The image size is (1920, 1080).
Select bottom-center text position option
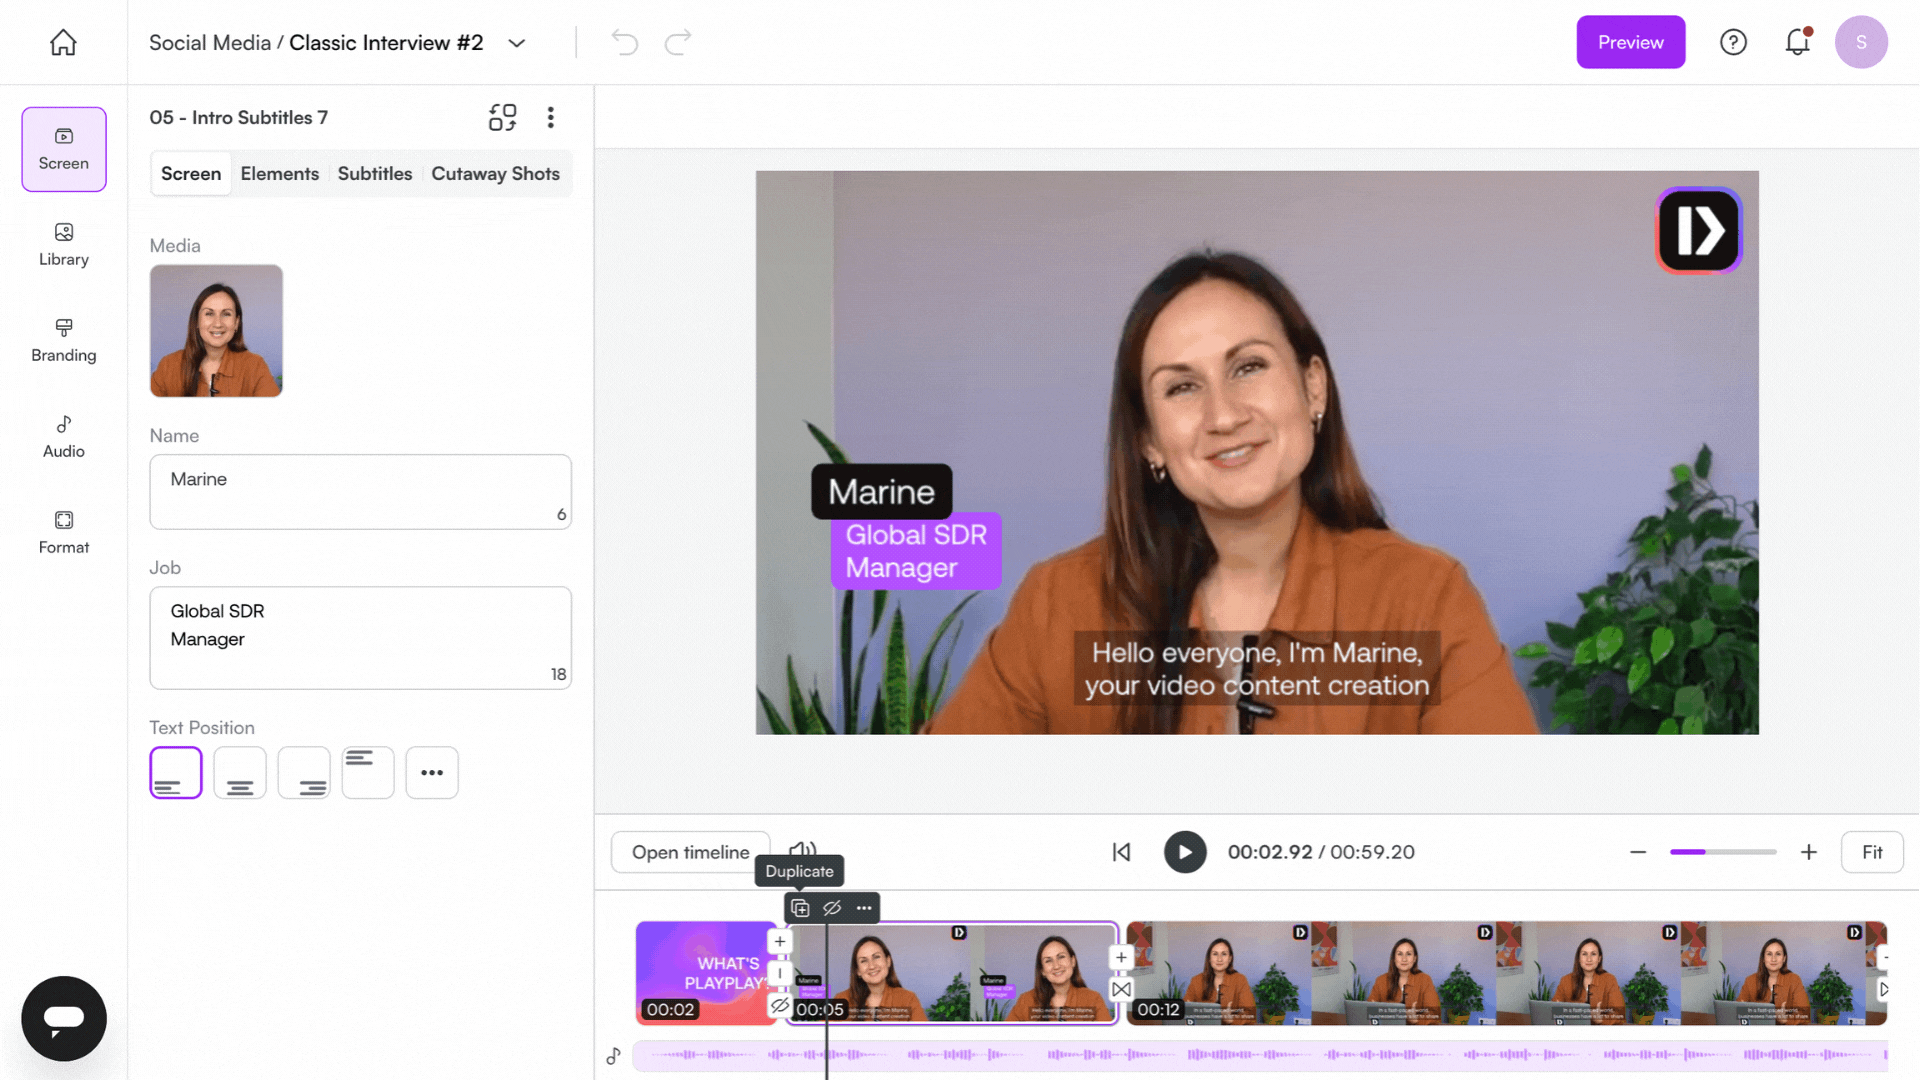(240, 772)
